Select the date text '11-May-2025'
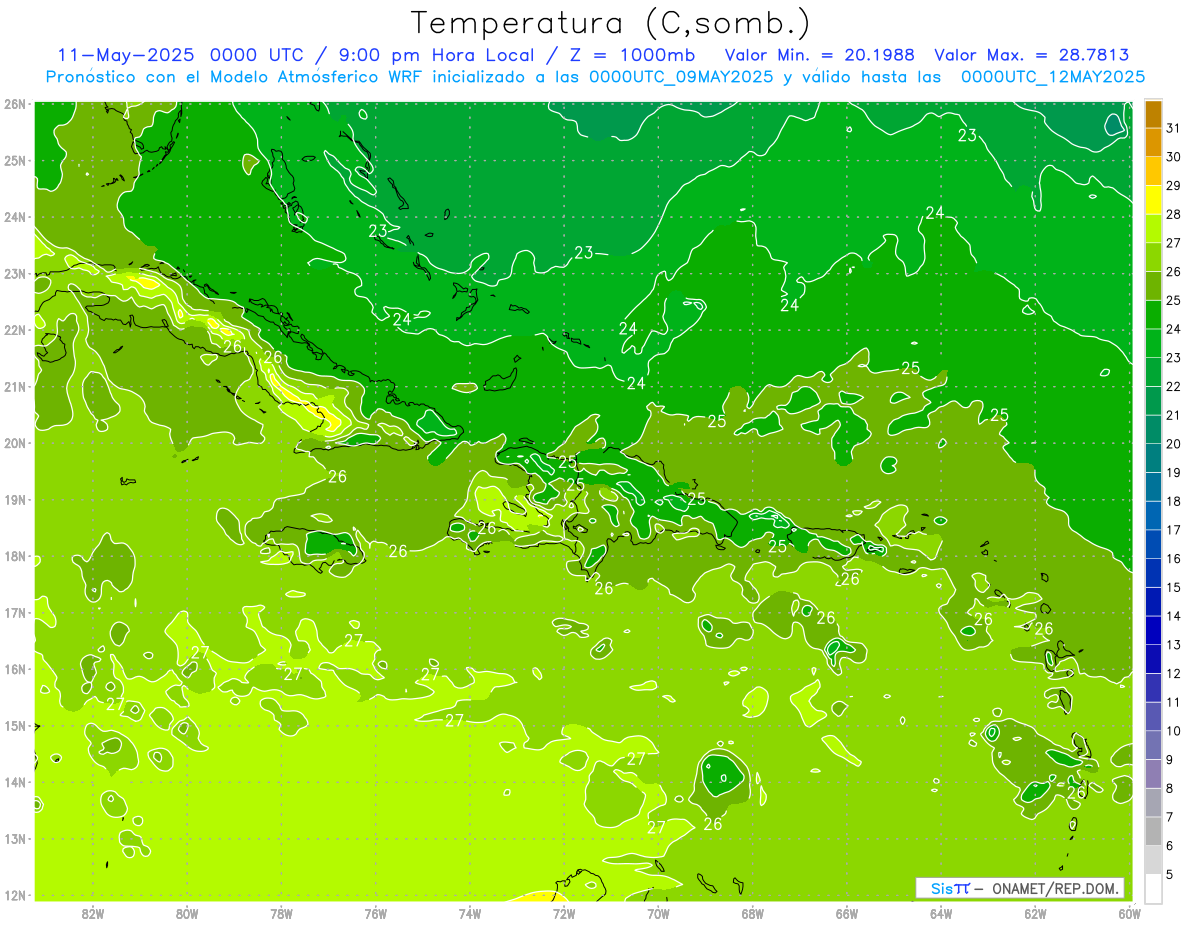 [x=125, y=55]
